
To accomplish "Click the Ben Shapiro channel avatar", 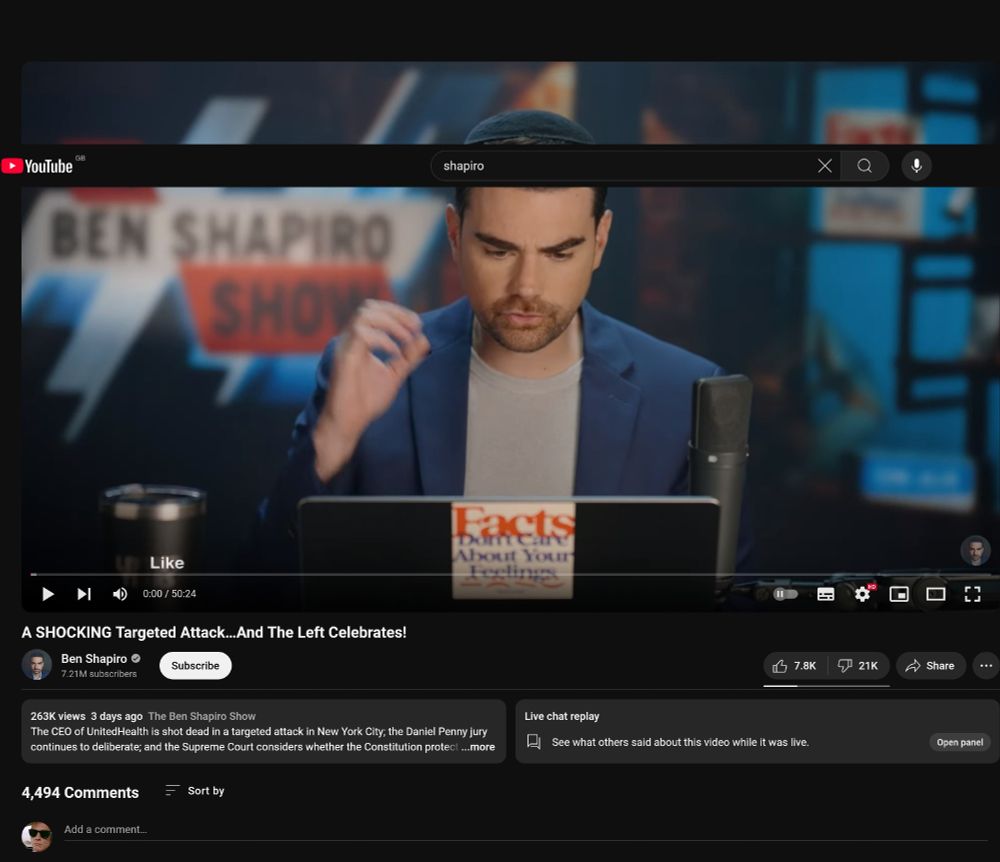I will pyautogui.click(x=36, y=665).
